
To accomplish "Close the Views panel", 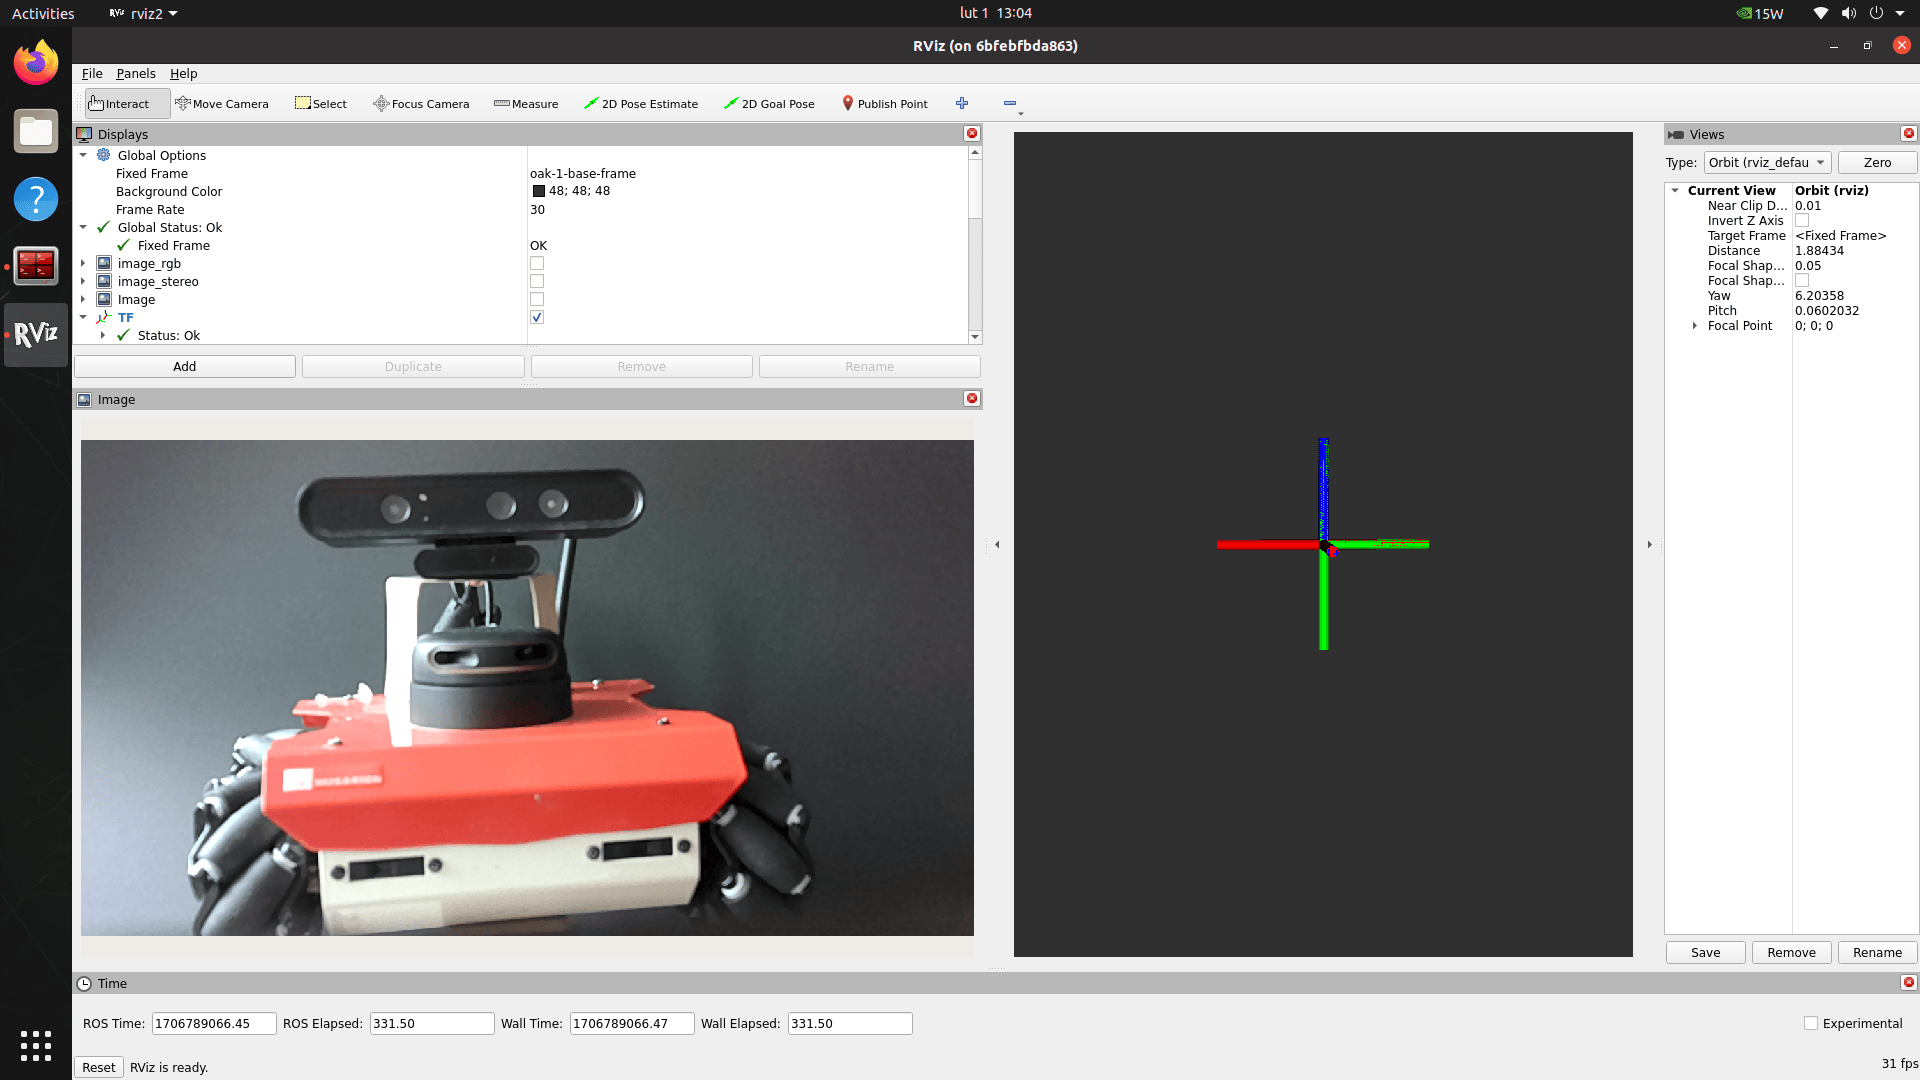I will click(1909, 133).
